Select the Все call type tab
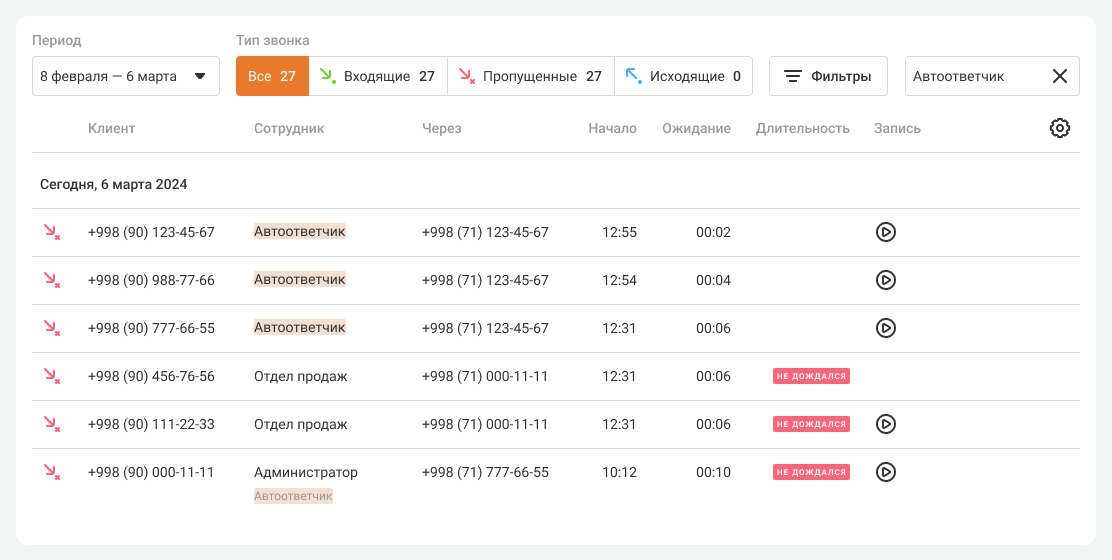This screenshot has height=560, width=1112. [272, 76]
